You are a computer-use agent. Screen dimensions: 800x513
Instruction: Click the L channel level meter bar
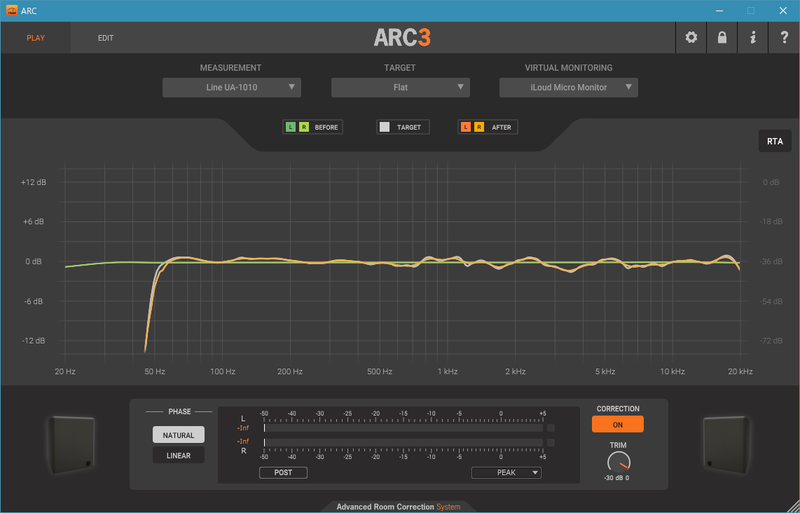coord(403,428)
